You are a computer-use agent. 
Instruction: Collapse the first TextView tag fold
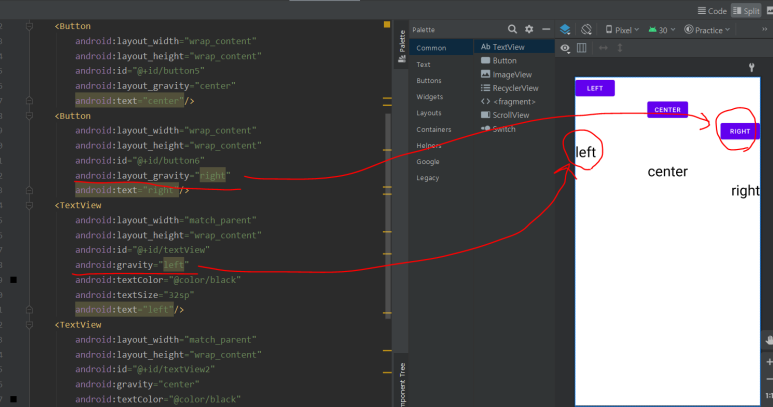point(29,205)
